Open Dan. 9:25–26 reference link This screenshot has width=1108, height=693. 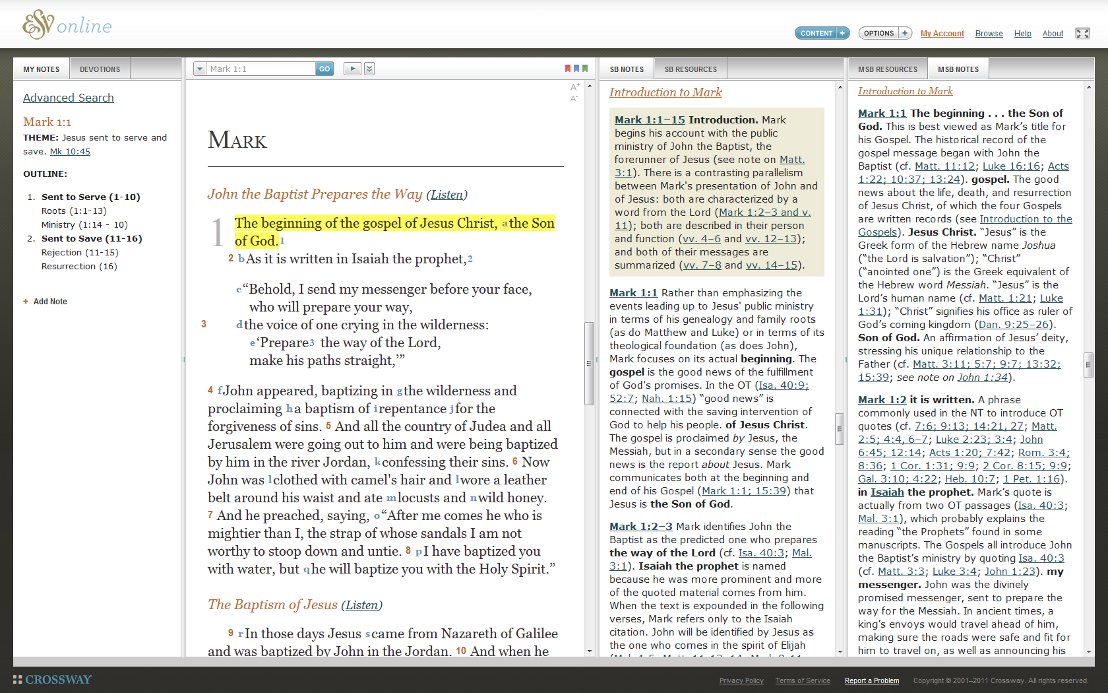[1014, 324]
